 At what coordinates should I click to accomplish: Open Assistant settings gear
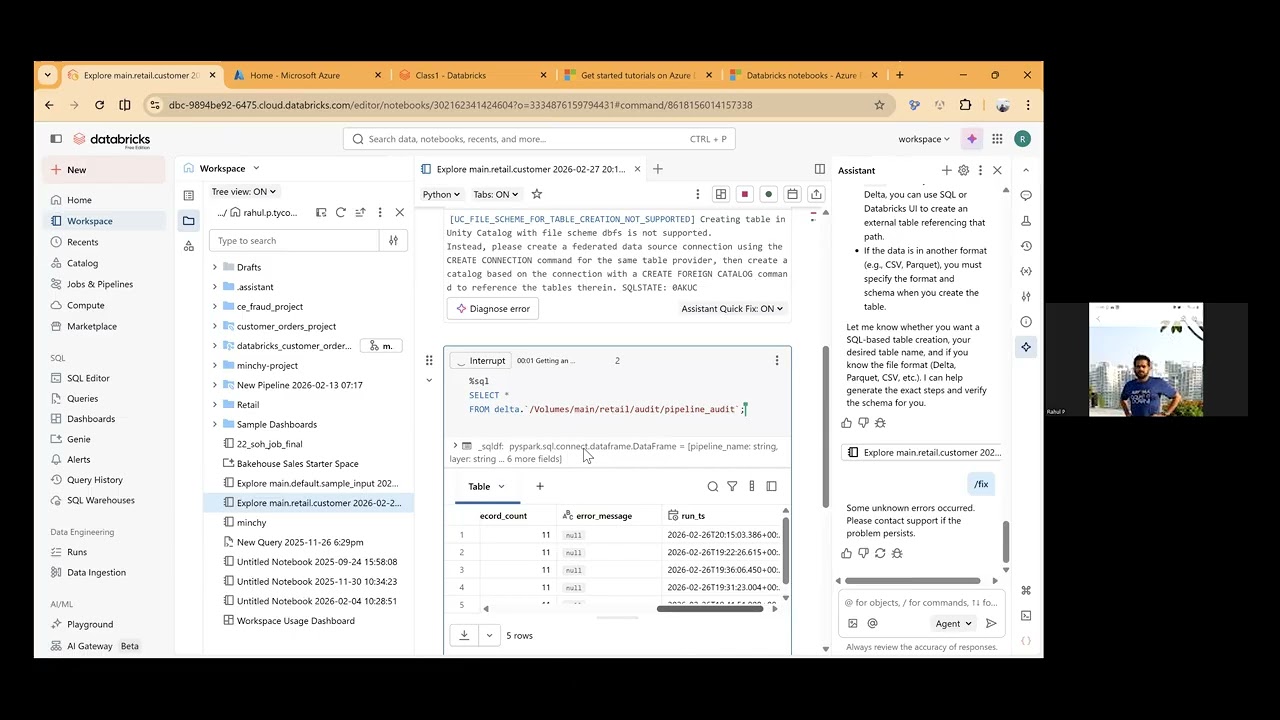[963, 170]
